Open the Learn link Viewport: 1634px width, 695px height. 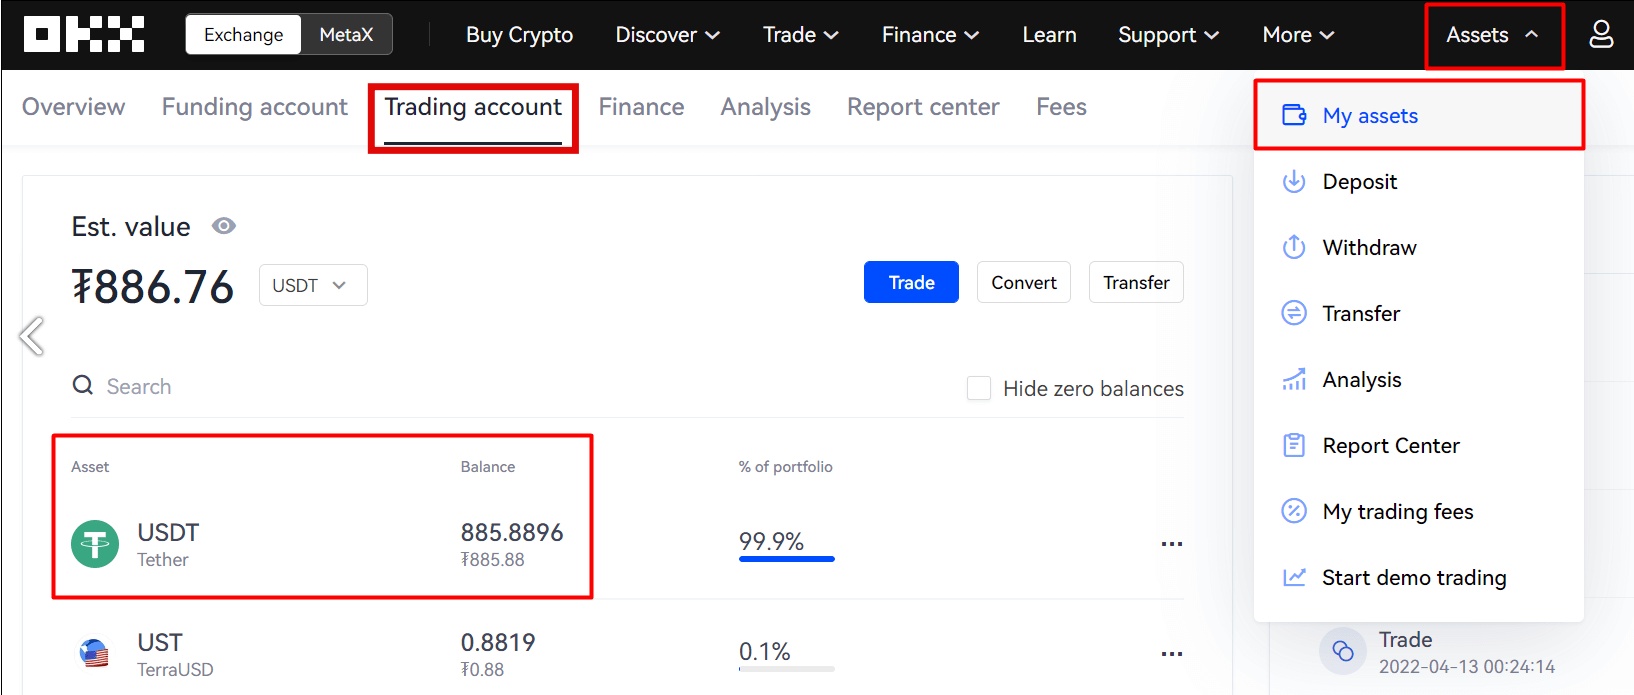1049,34
